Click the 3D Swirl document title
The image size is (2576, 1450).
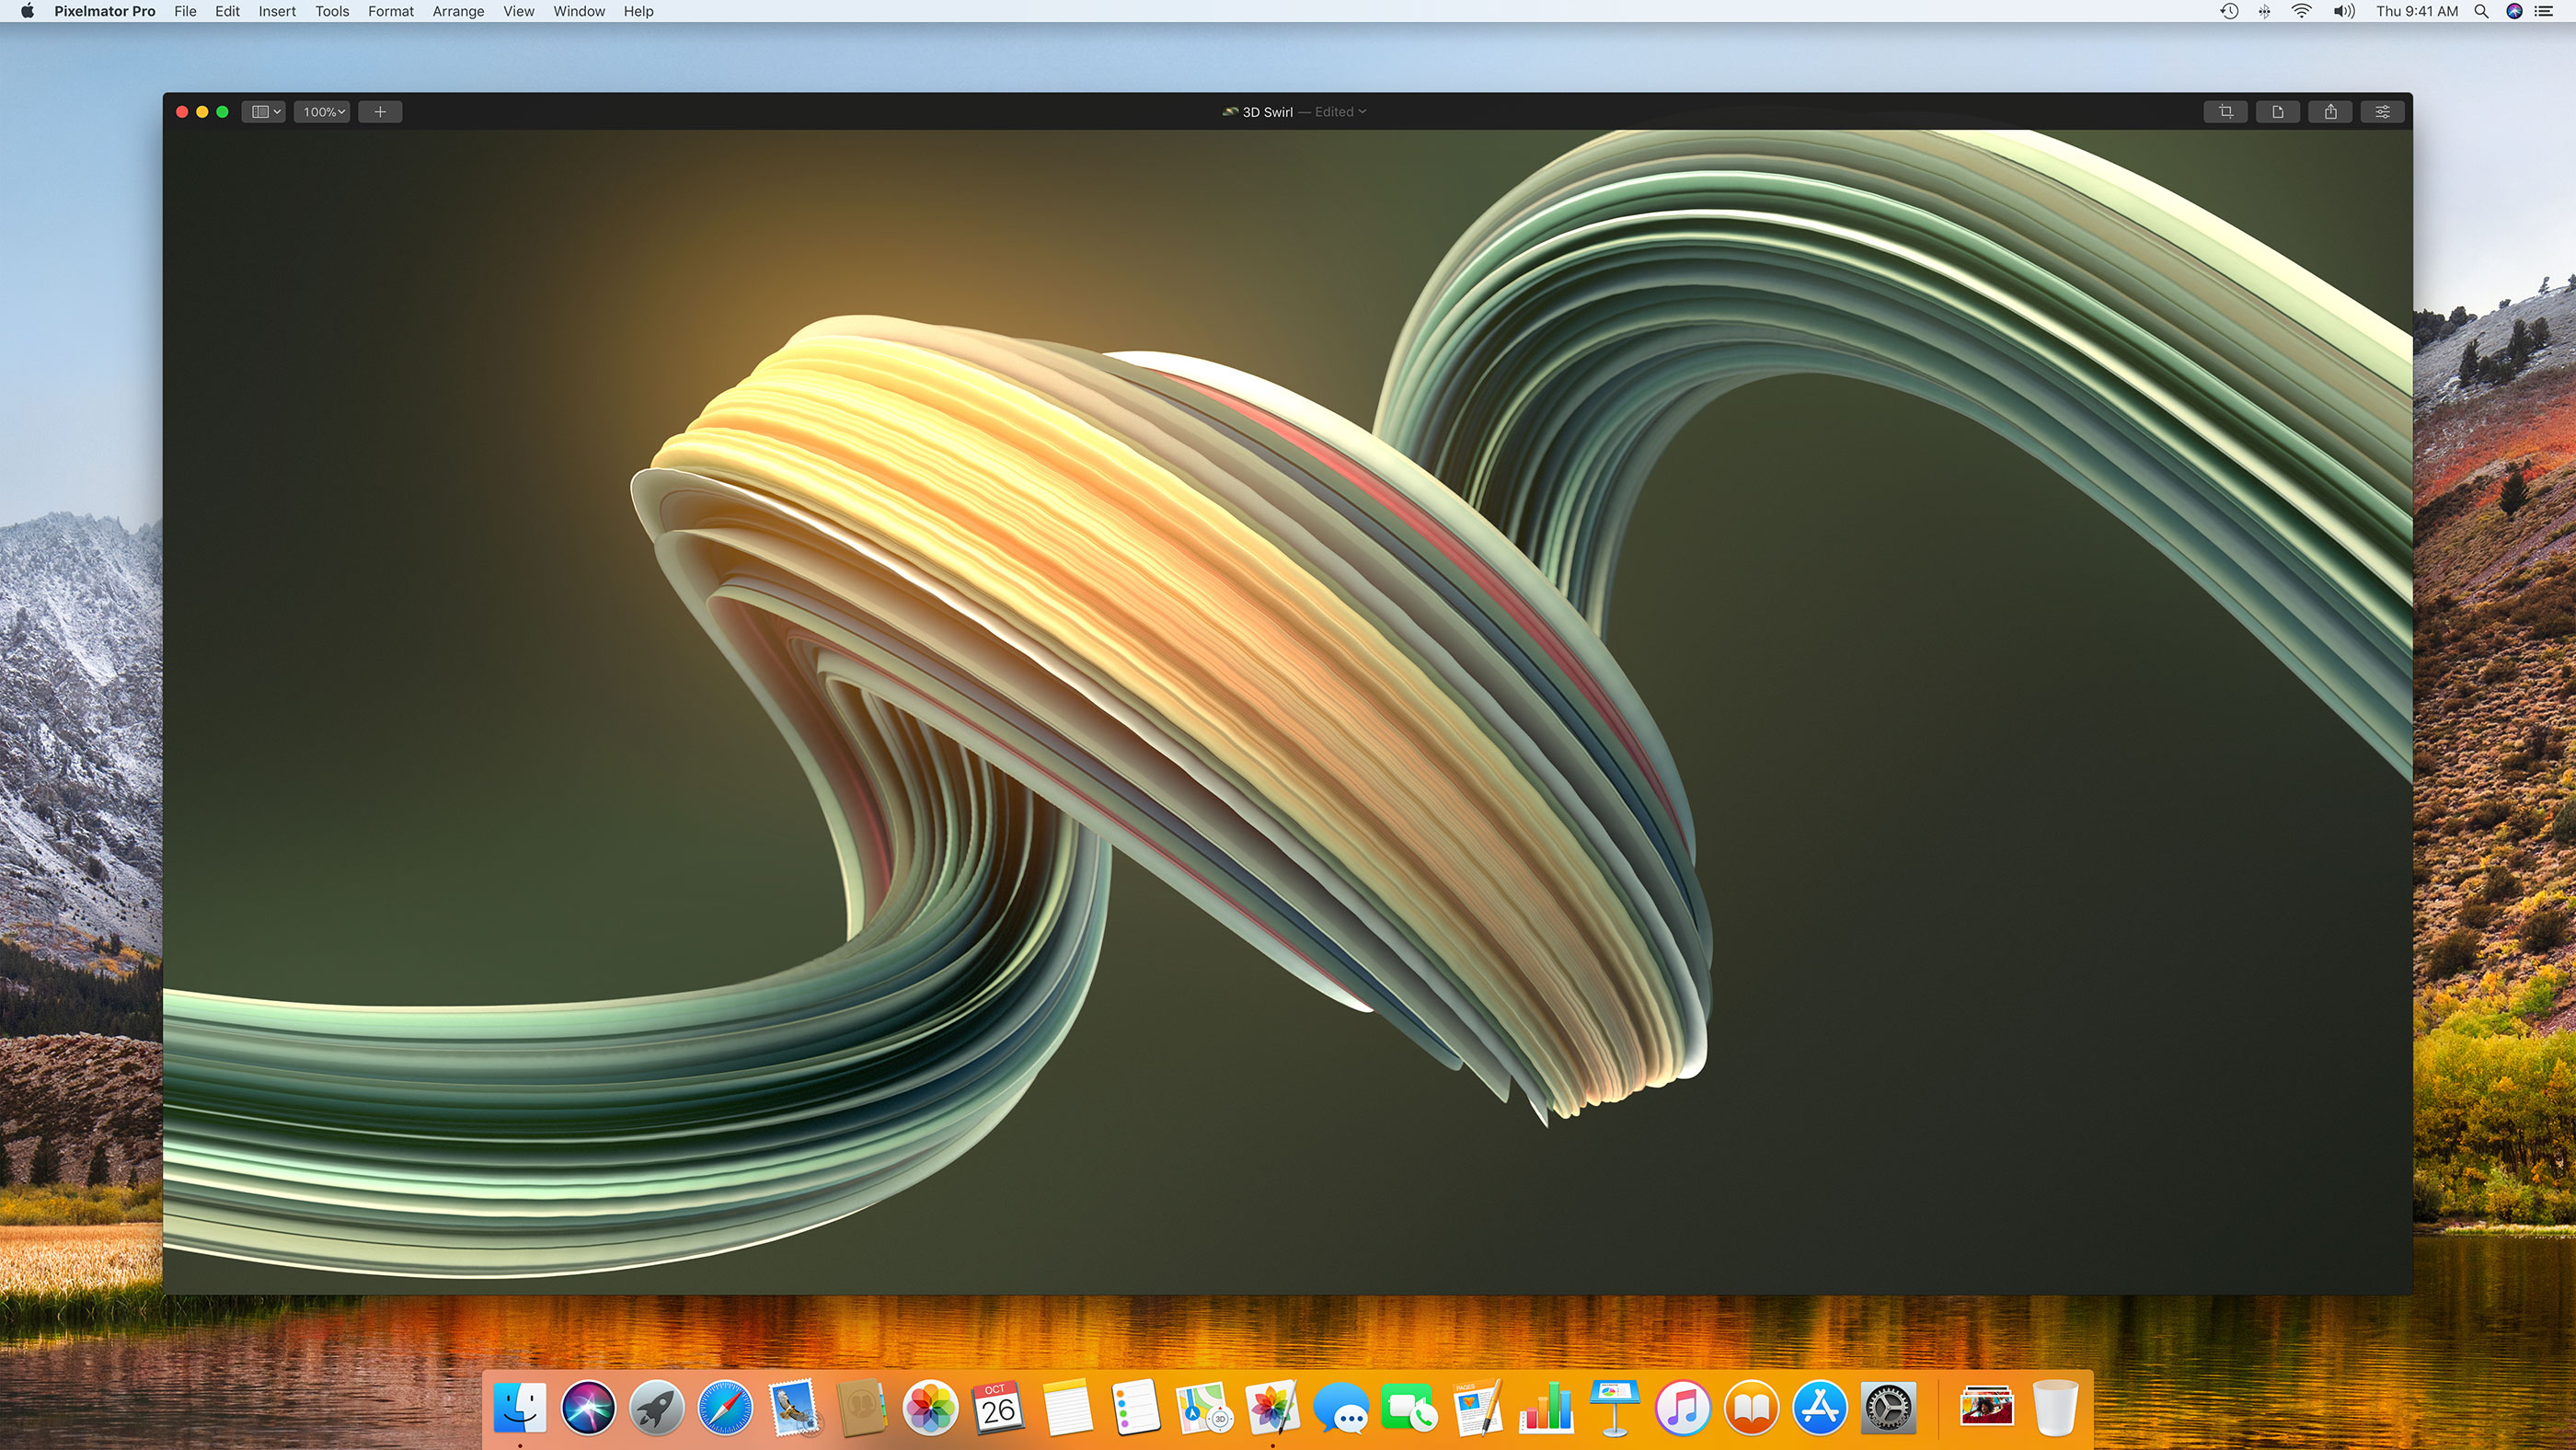1266,112
